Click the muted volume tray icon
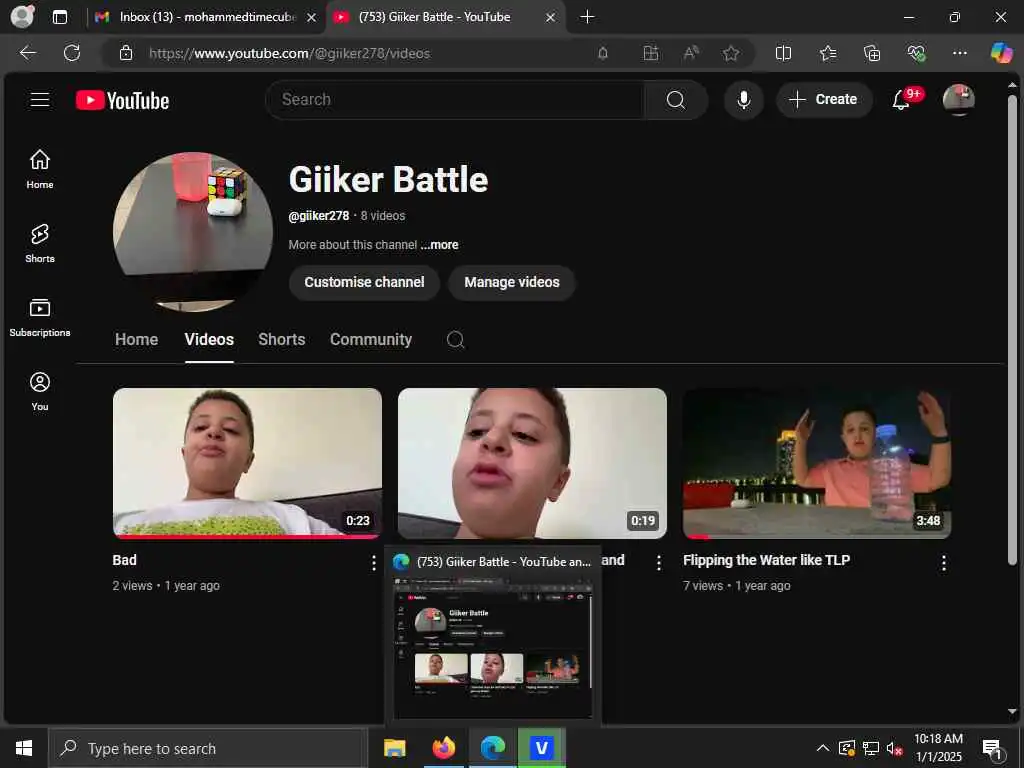Viewport: 1024px width, 768px height. 894,748
